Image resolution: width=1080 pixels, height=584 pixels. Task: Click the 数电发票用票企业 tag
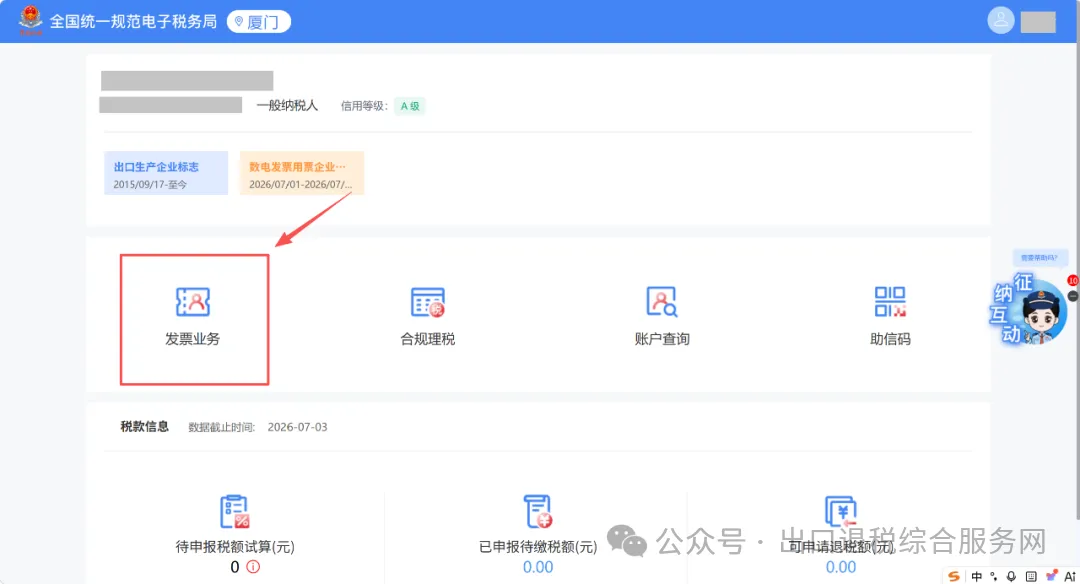pos(302,173)
